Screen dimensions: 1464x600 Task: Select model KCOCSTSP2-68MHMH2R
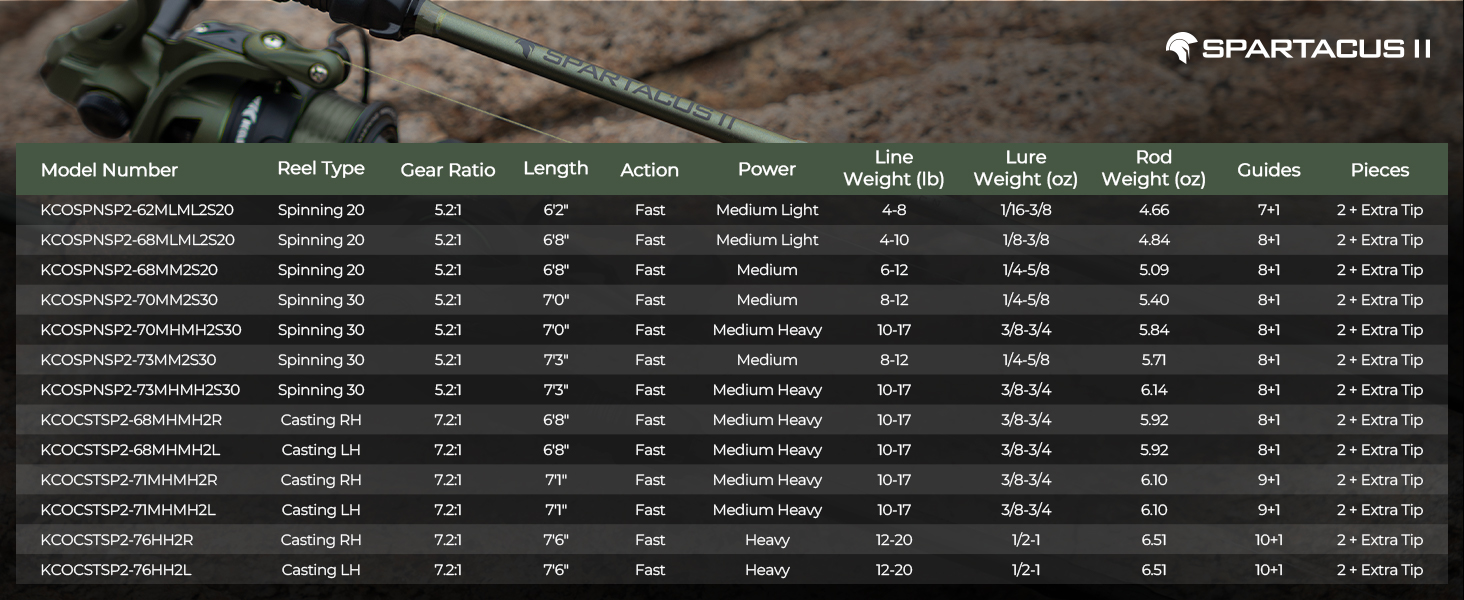131,420
